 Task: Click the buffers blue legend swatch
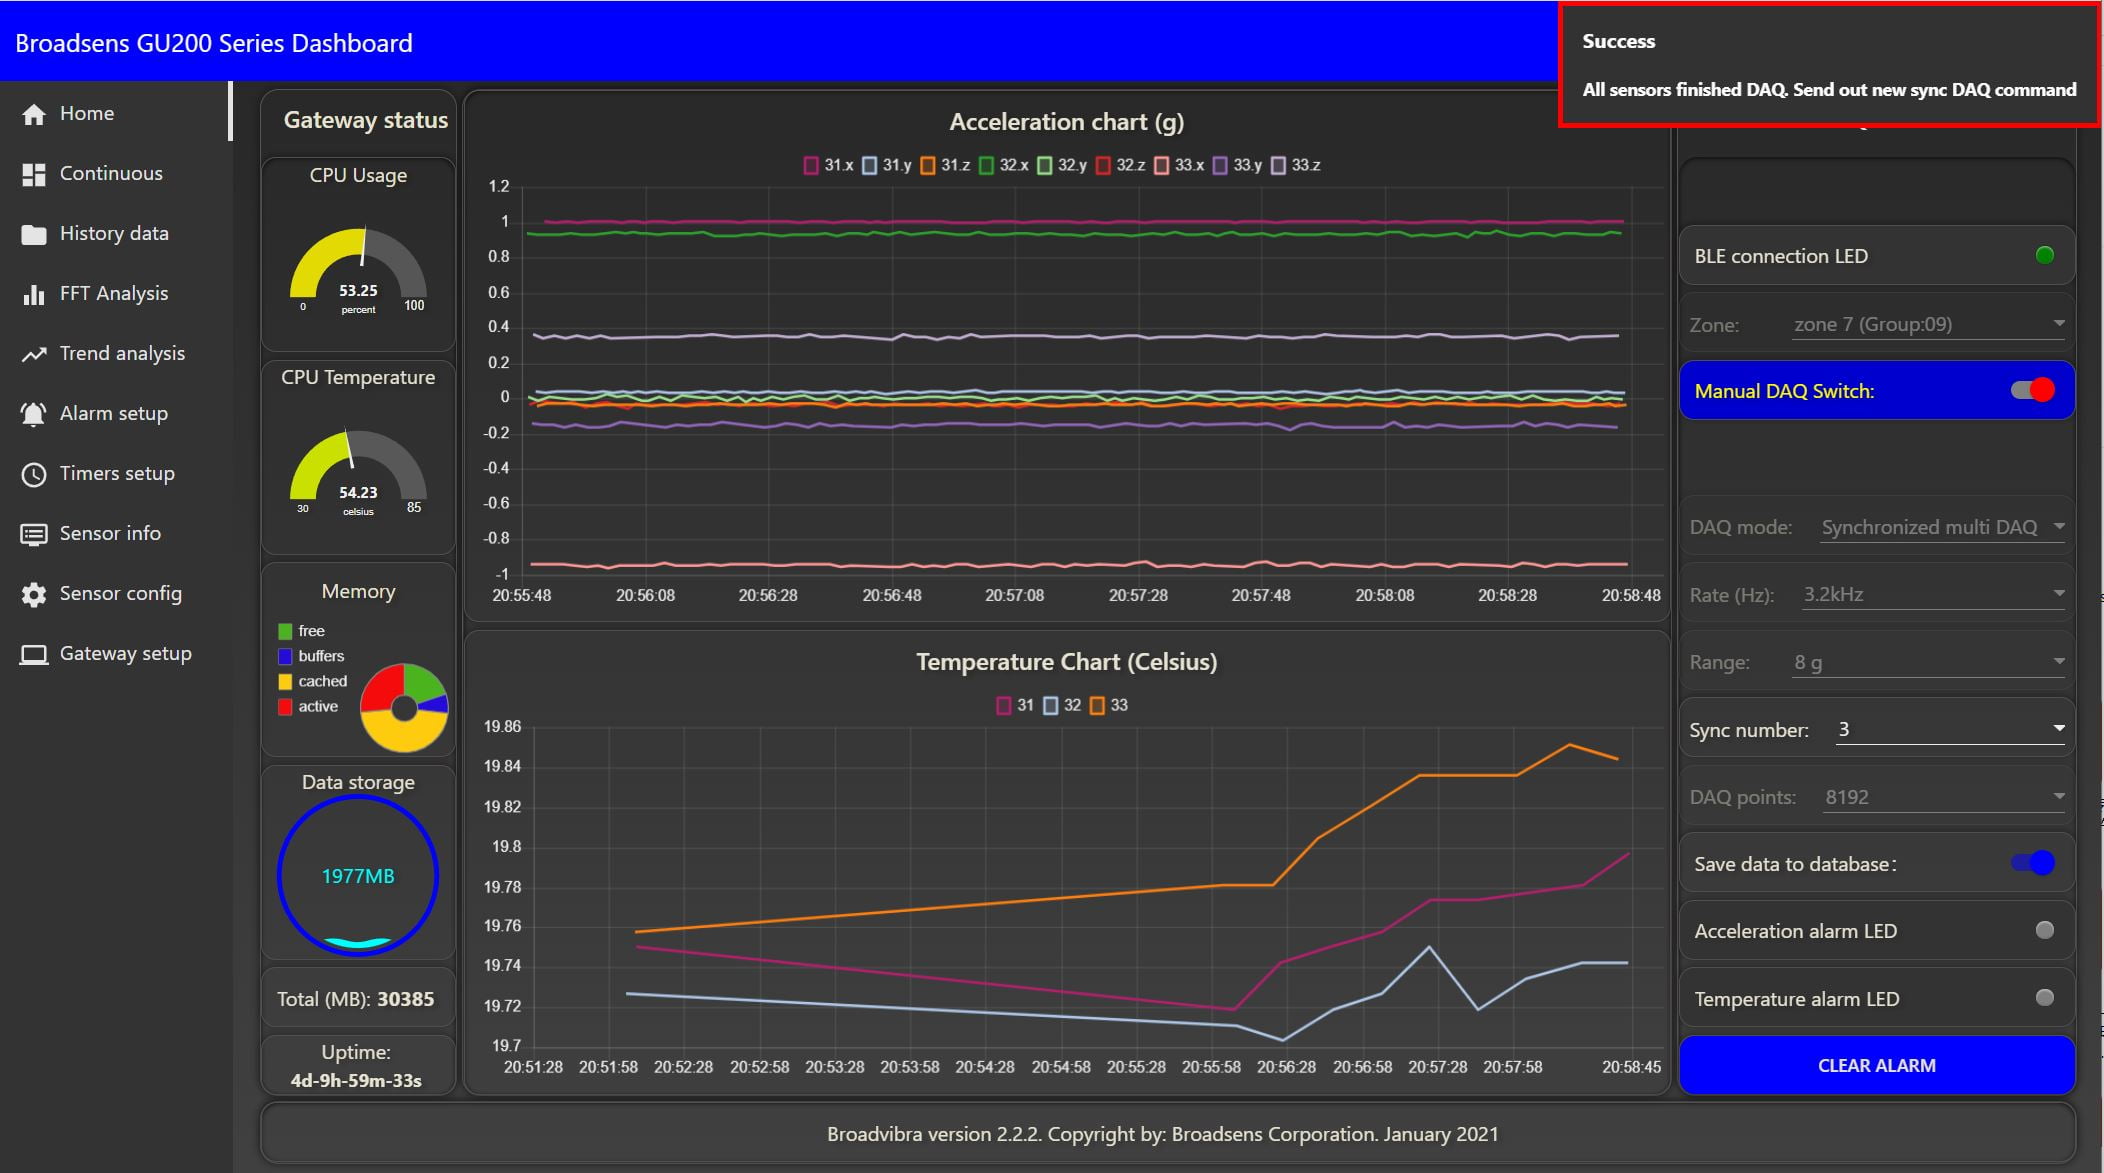click(x=285, y=656)
